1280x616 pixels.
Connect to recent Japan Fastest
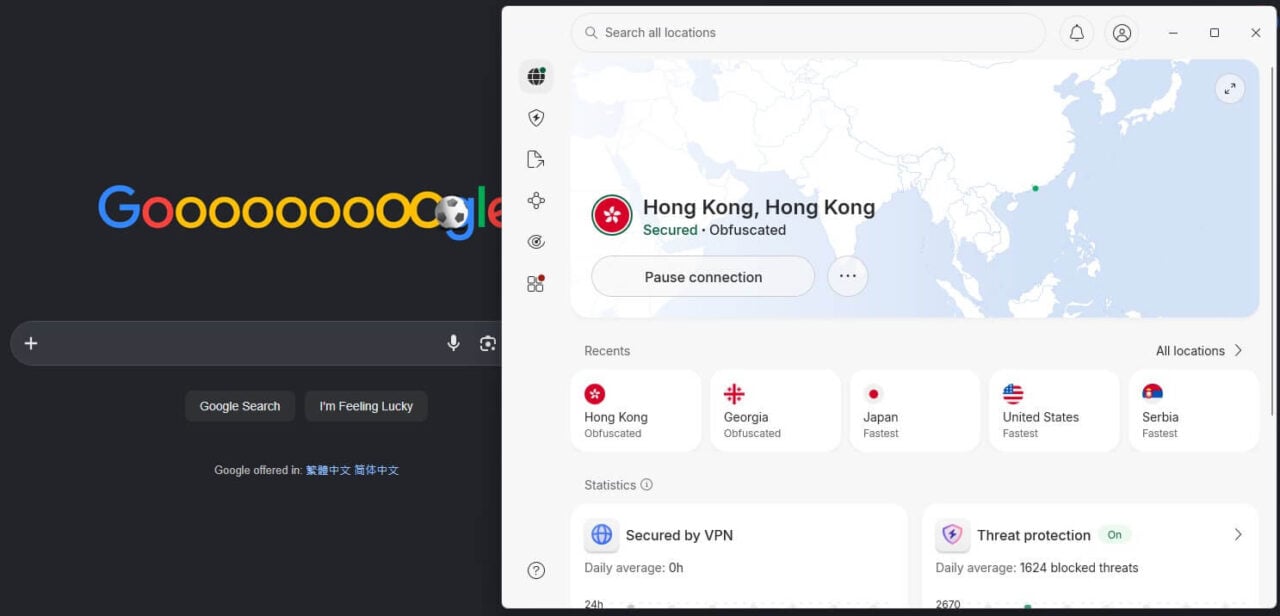pos(915,411)
